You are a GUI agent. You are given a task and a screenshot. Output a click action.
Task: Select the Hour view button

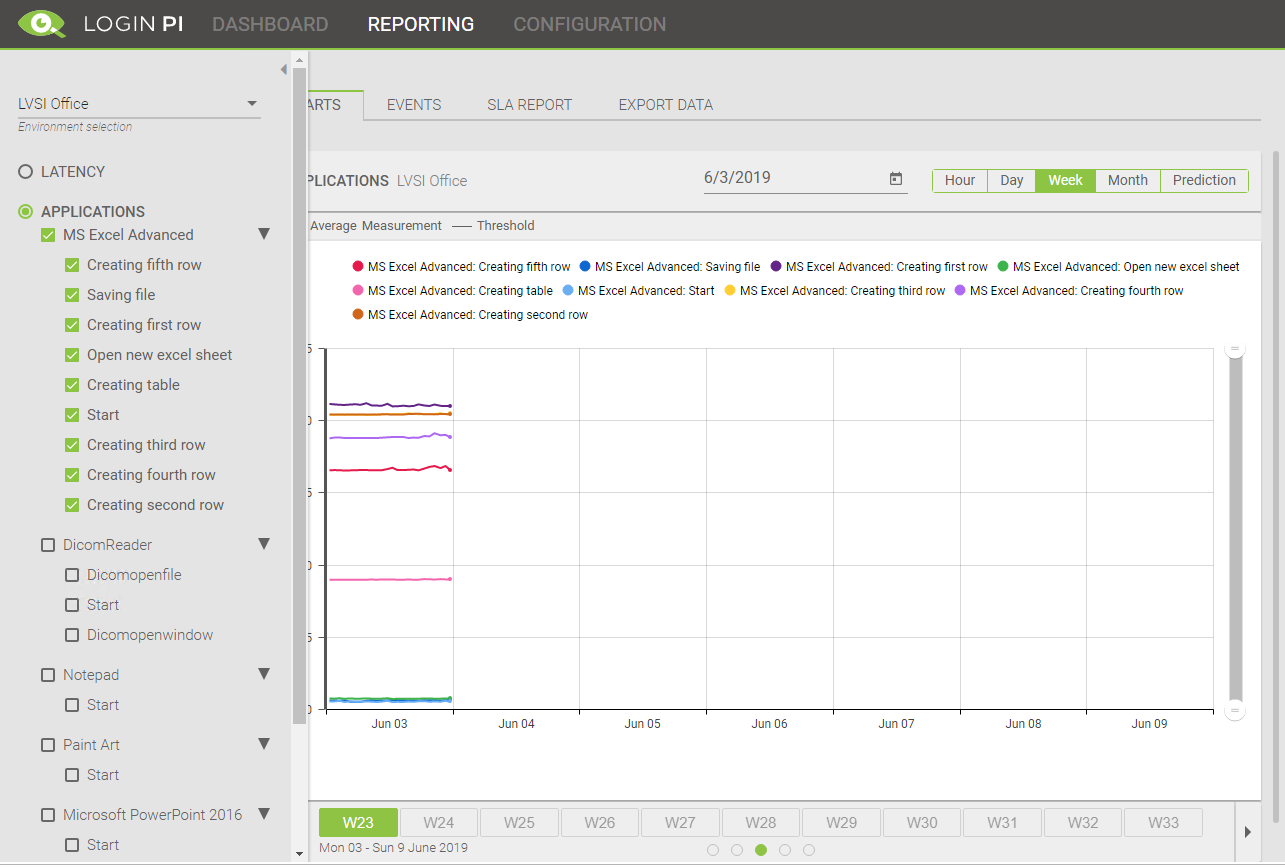pyautogui.click(x=960, y=180)
